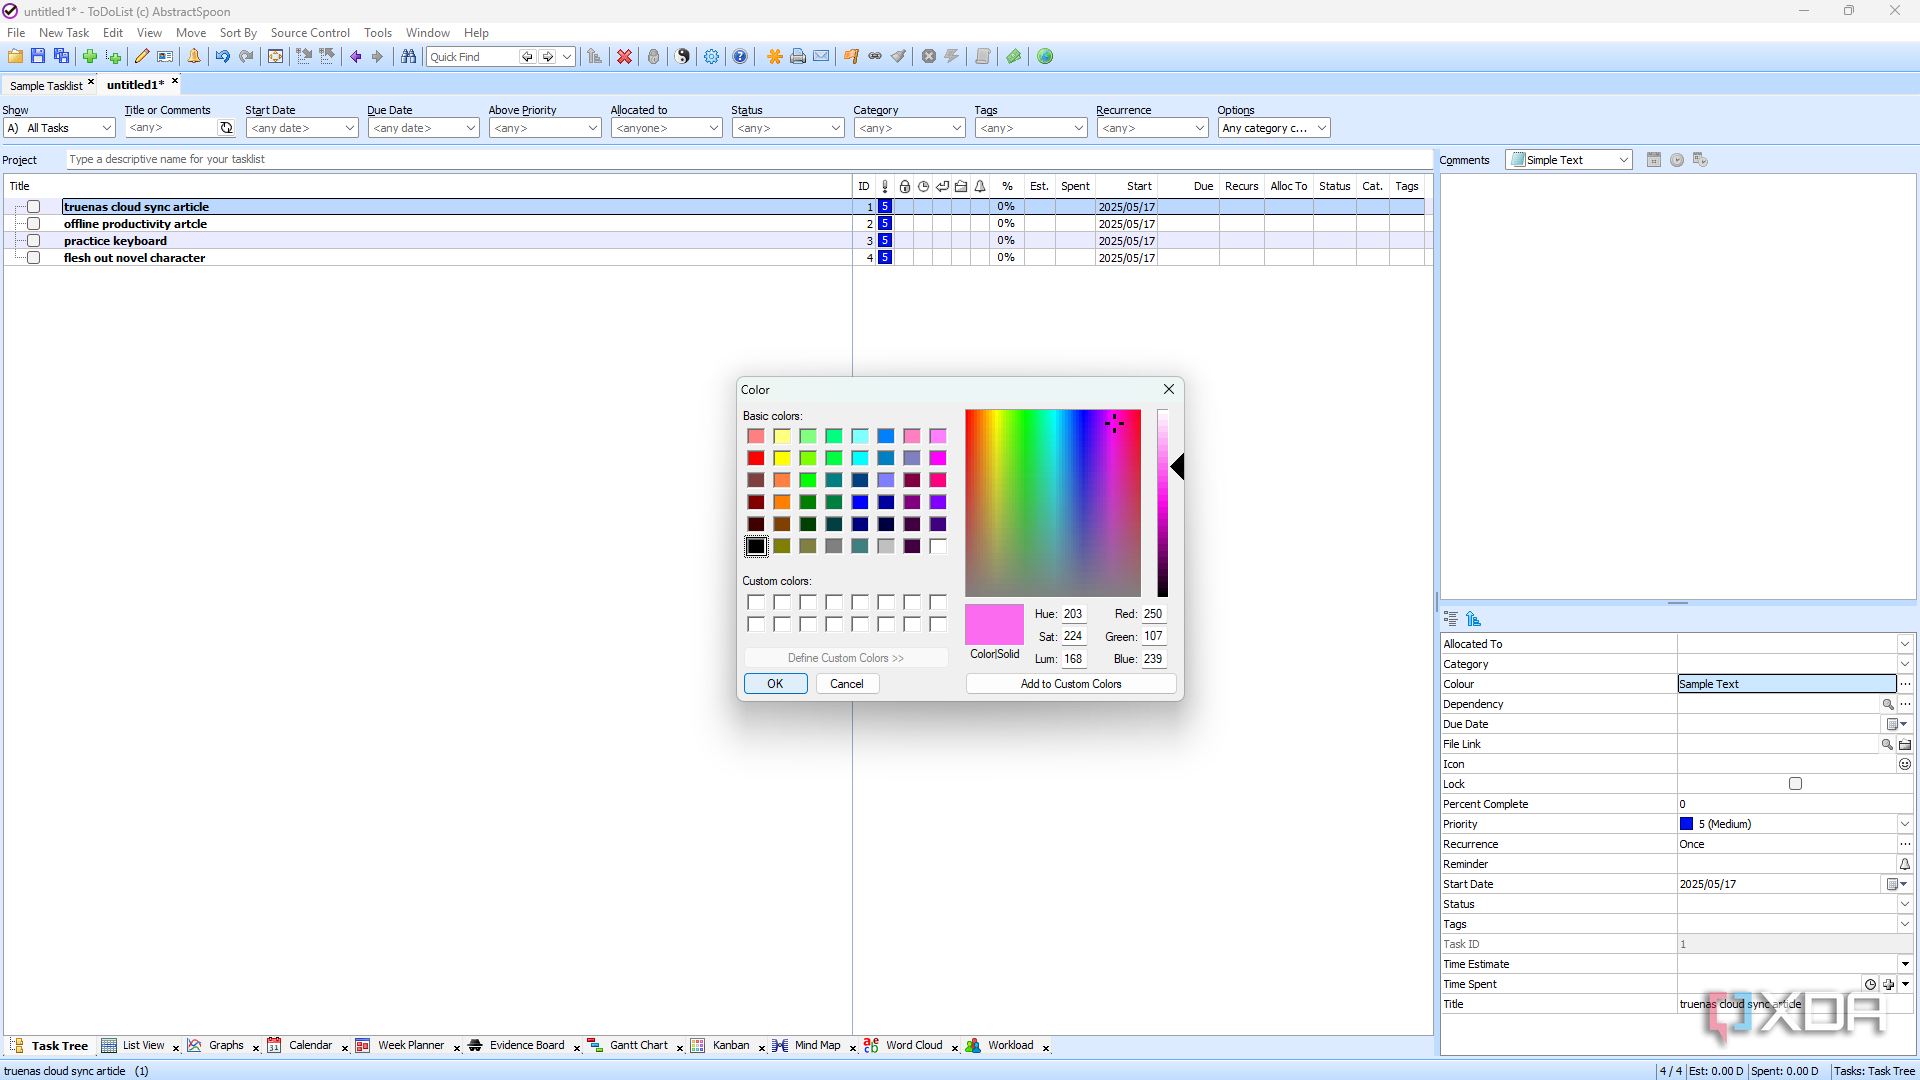
Task: Open the Above Priority filter dropdown
Action: coord(545,128)
